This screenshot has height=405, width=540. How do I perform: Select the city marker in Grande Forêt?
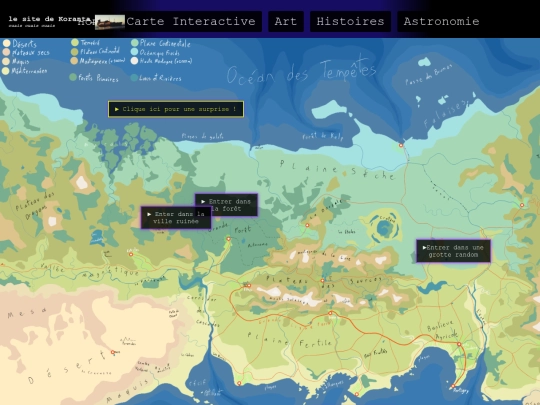pos(228,239)
